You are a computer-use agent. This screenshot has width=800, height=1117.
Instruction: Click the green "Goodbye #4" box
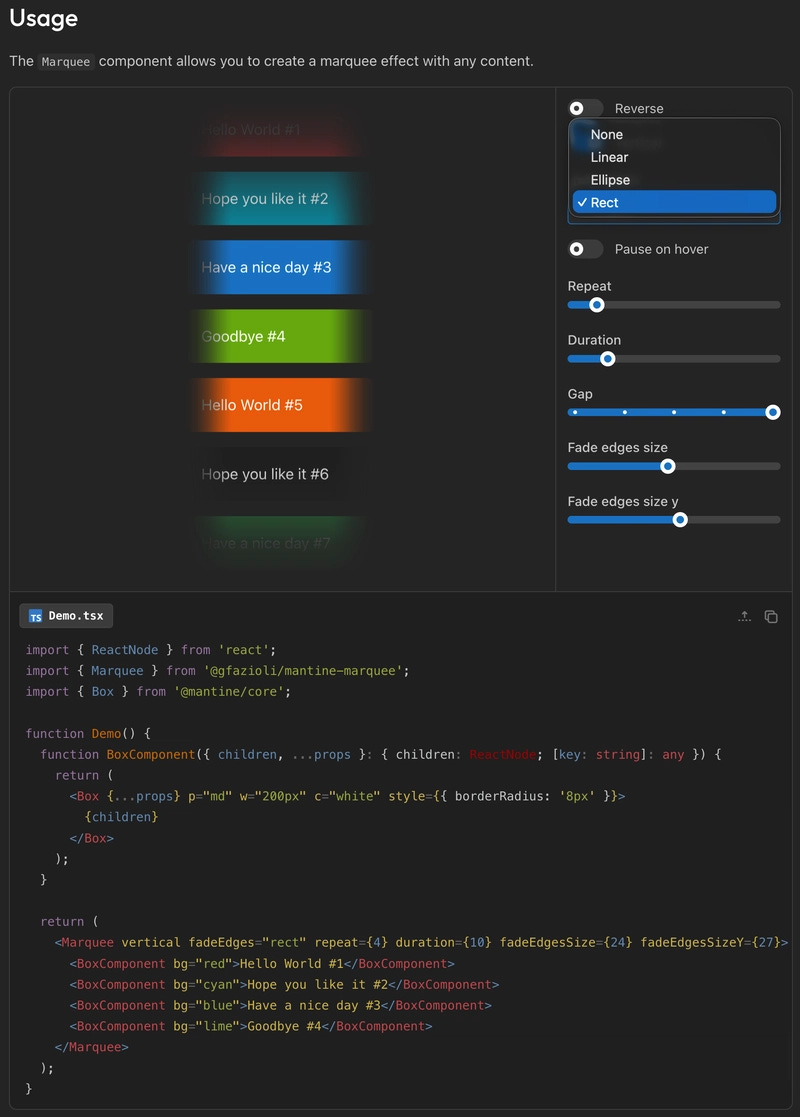(x=280, y=336)
